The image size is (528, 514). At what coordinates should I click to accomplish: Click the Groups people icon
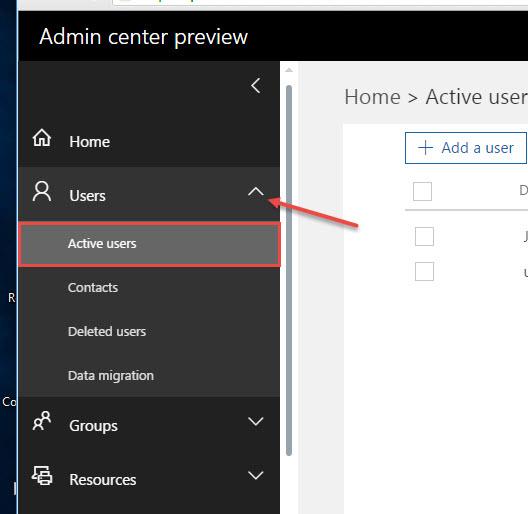pyautogui.click(x=42, y=421)
